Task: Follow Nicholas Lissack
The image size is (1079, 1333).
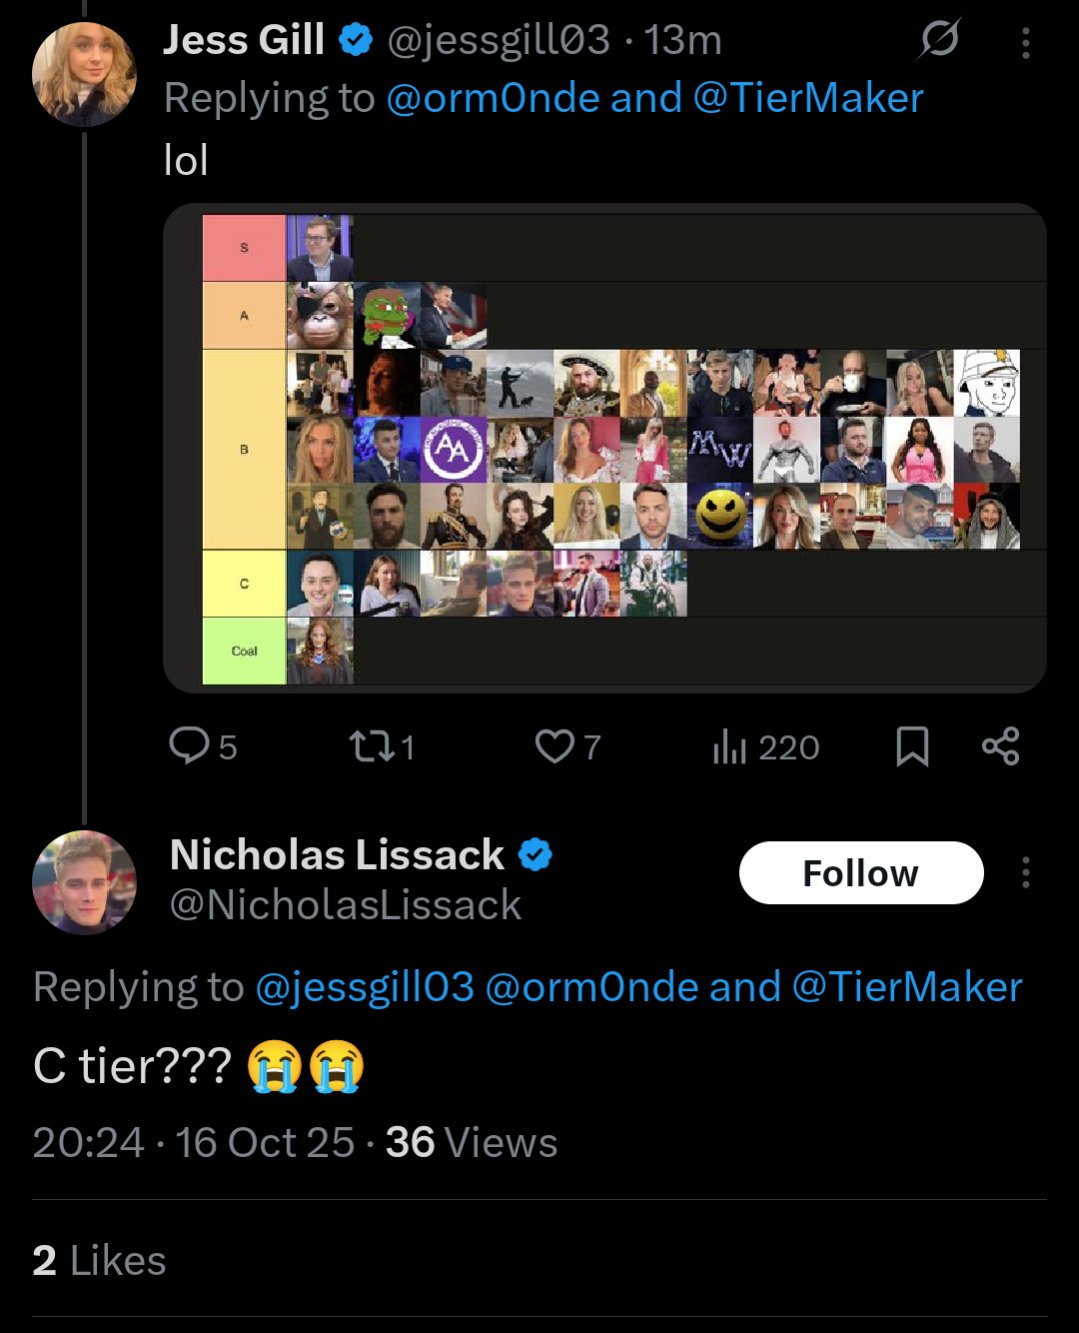Action: pos(860,873)
